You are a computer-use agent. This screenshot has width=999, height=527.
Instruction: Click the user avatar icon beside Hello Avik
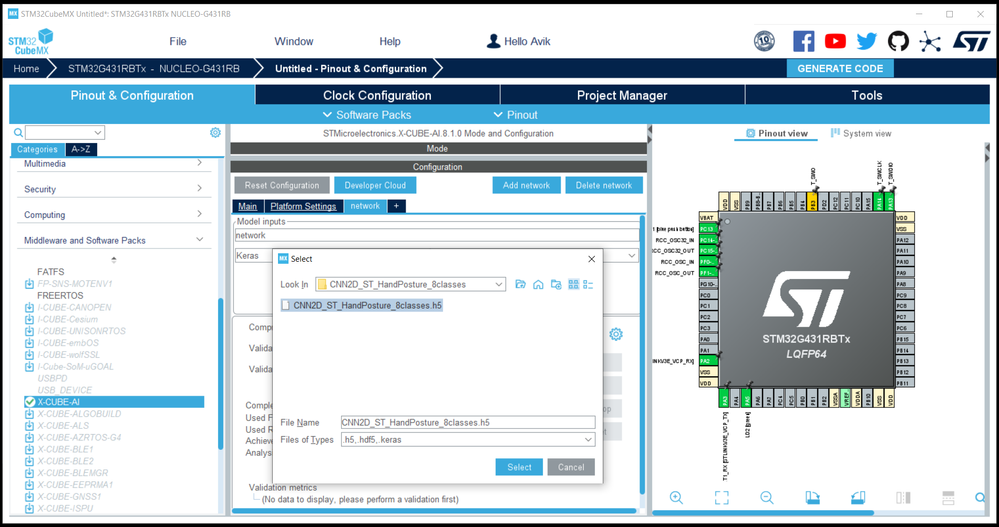pyautogui.click(x=493, y=41)
